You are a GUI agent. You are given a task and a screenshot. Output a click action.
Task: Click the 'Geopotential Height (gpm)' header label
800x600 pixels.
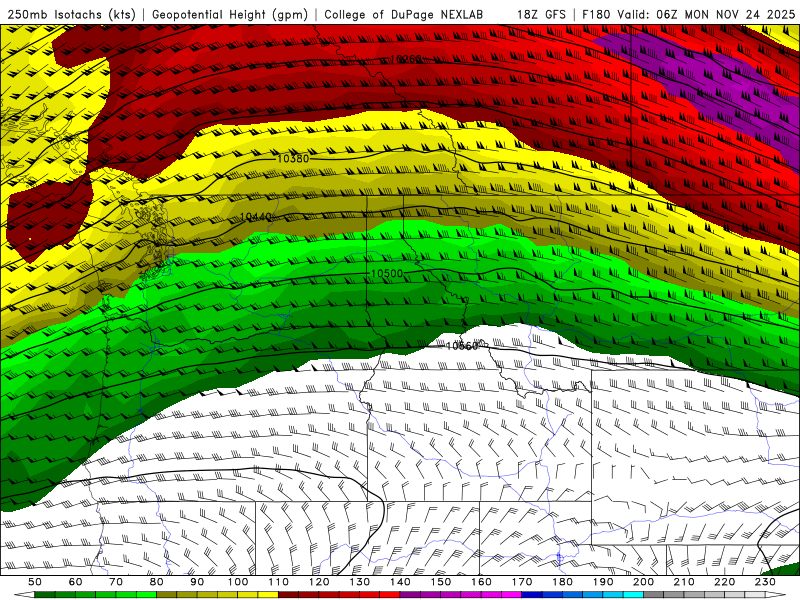(x=230, y=15)
